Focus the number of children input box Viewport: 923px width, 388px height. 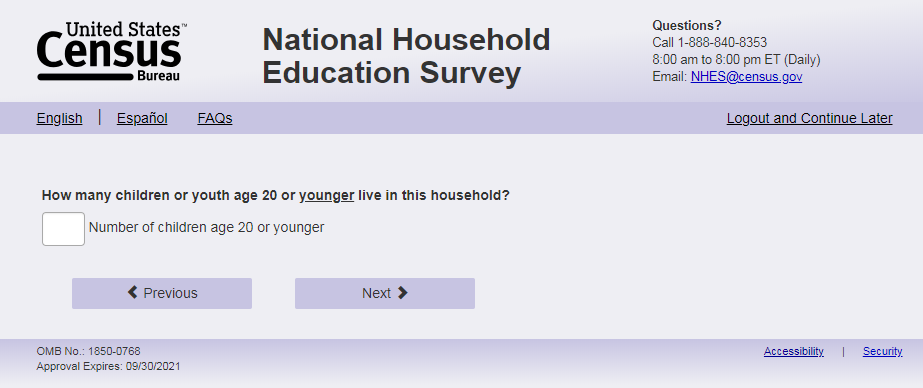(x=64, y=229)
